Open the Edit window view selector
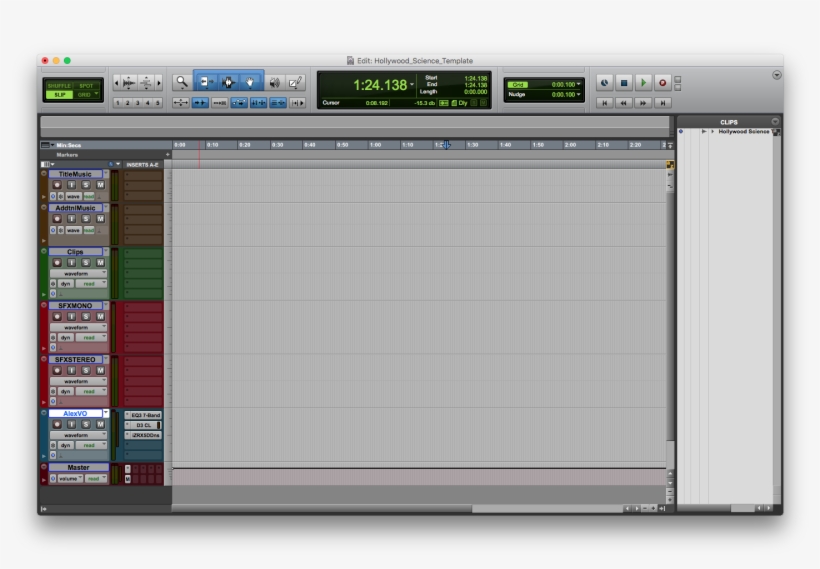This screenshot has height=569, width=820. click(47, 164)
